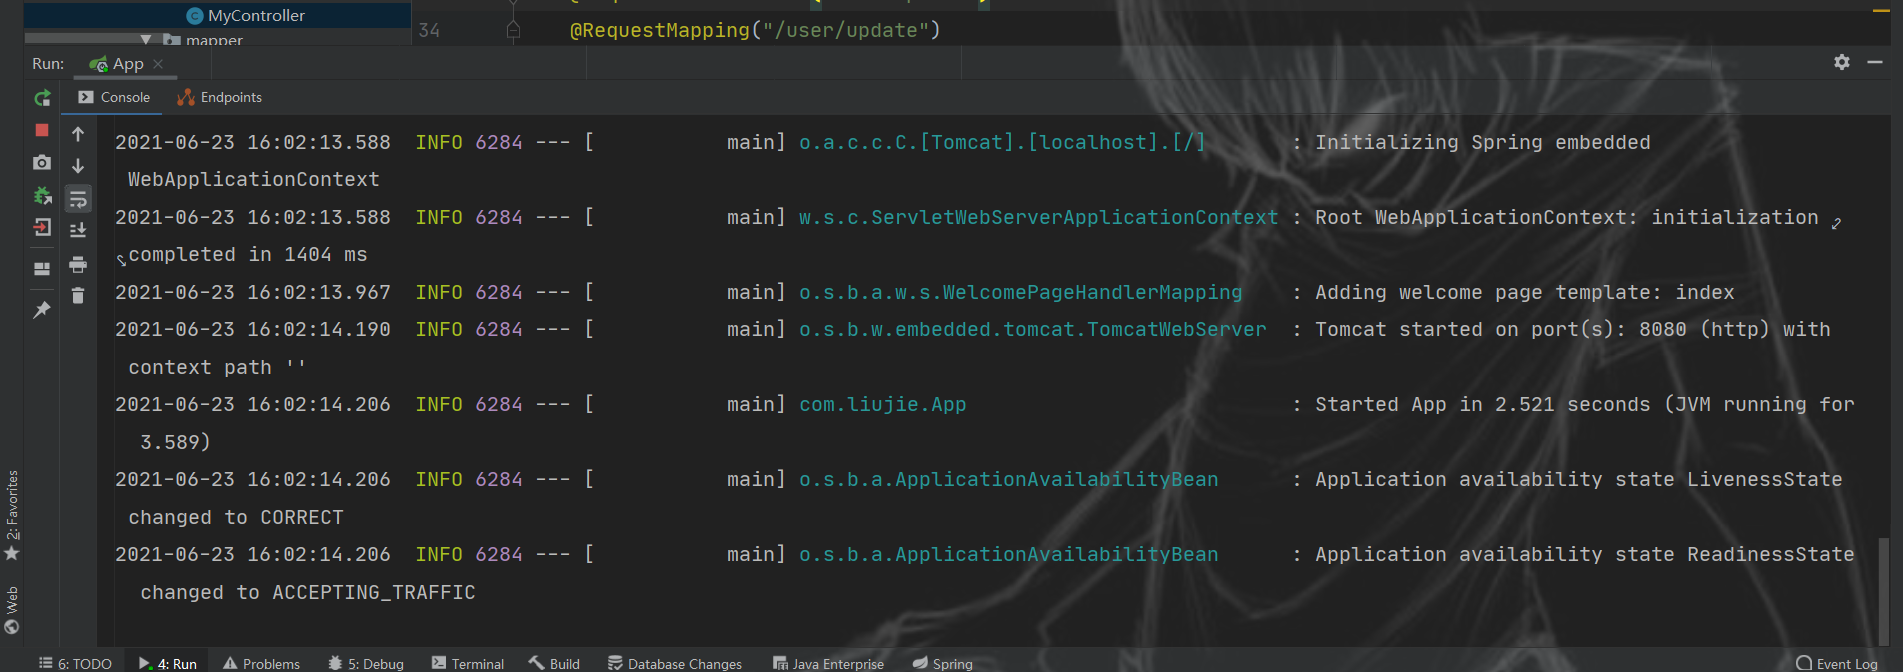Pin the Run tab with the pin icon
The image size is (1903, 672).
(x=42, y=310)
